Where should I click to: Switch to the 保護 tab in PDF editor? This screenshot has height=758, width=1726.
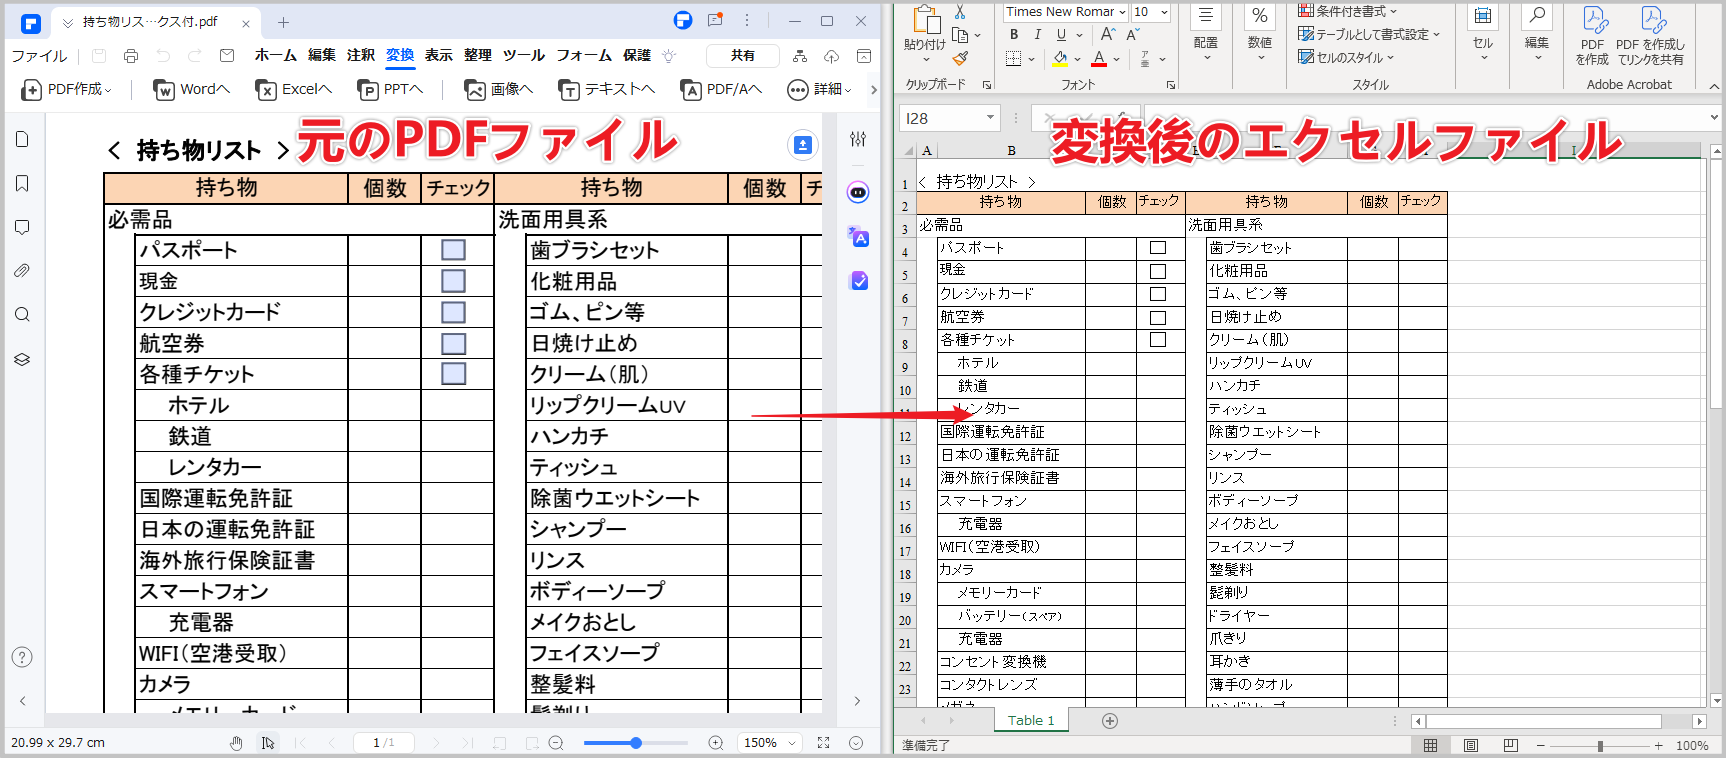click(x=637, y=56)
